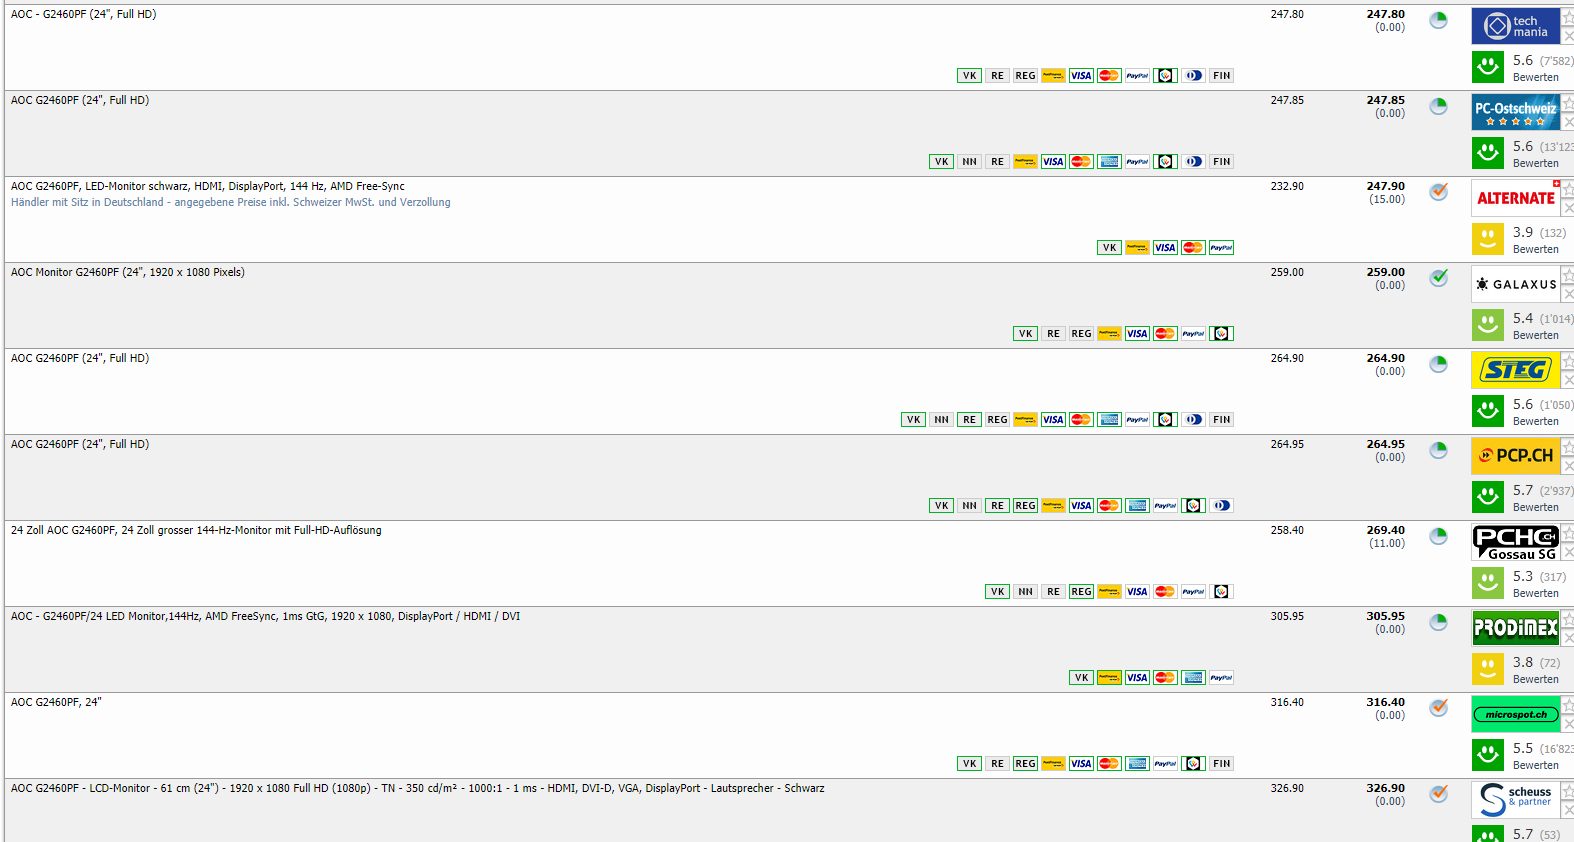
Task: Click the PC-Ostschweiz shop logo
Action: coord(1515,112)
